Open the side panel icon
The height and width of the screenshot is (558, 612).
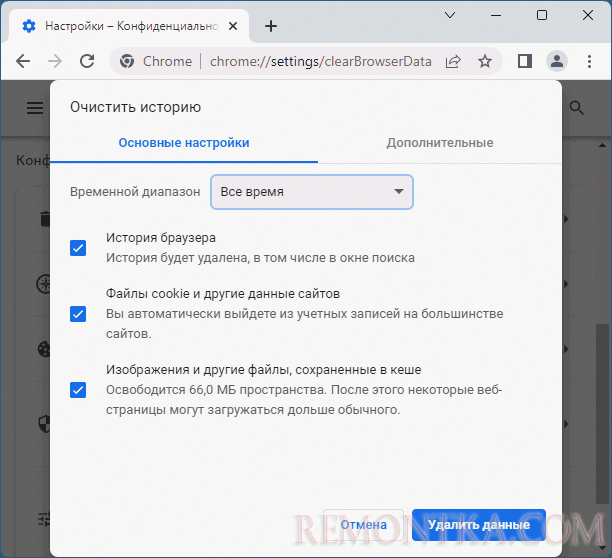(x=525, y=61)
